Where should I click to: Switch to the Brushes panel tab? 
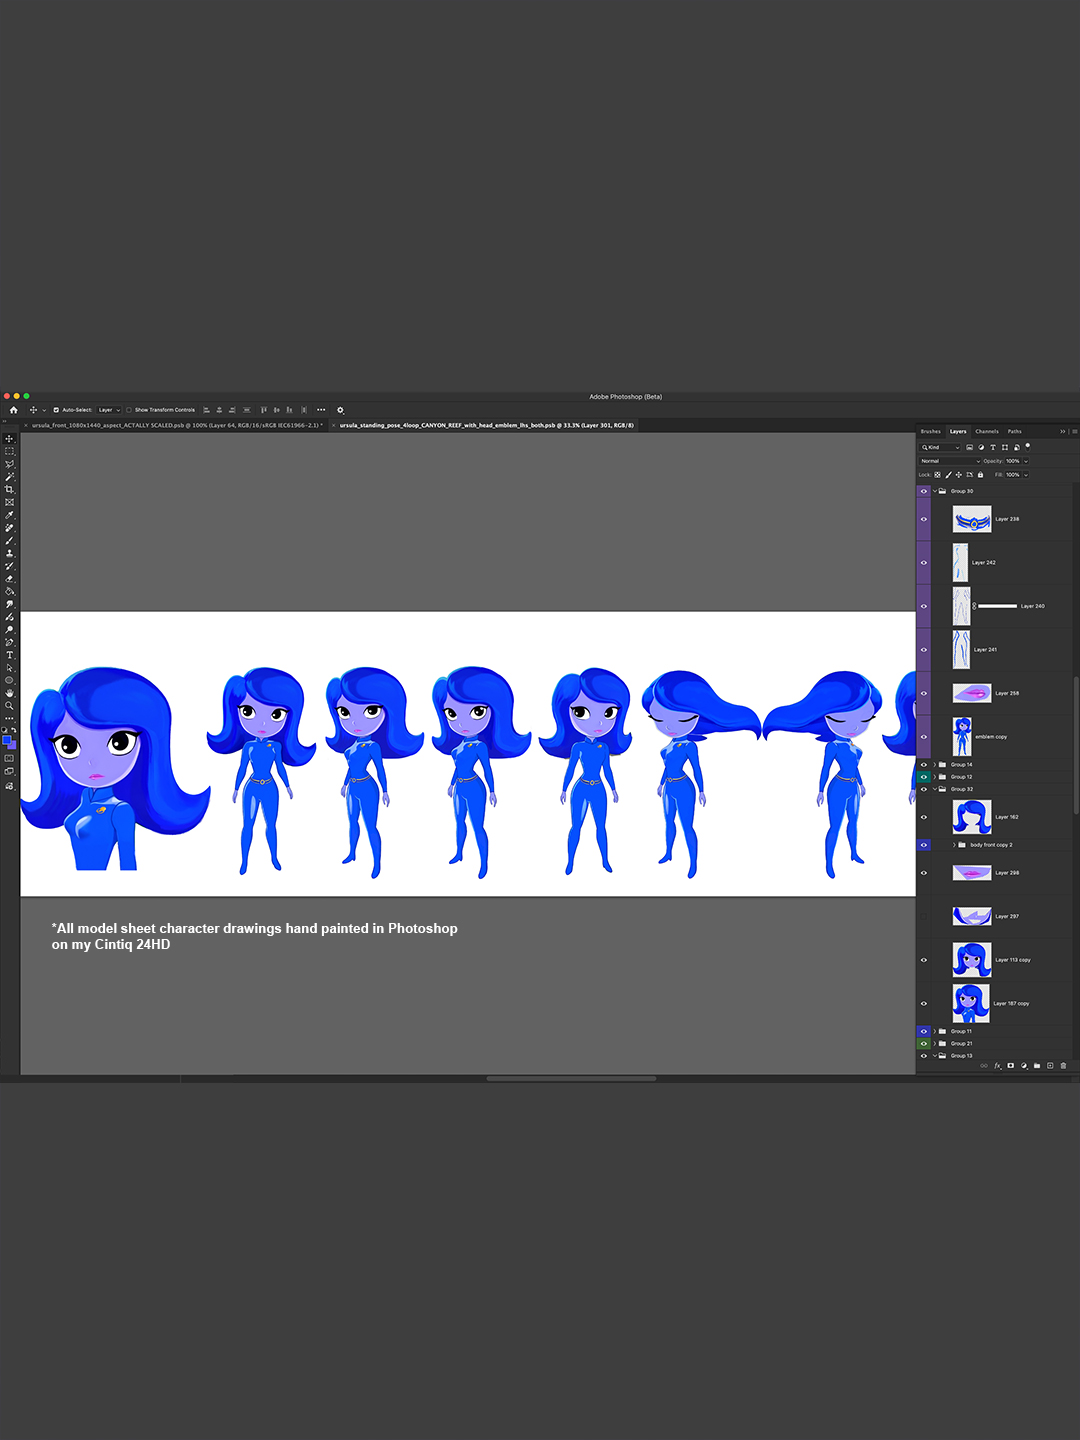(931, 431)
